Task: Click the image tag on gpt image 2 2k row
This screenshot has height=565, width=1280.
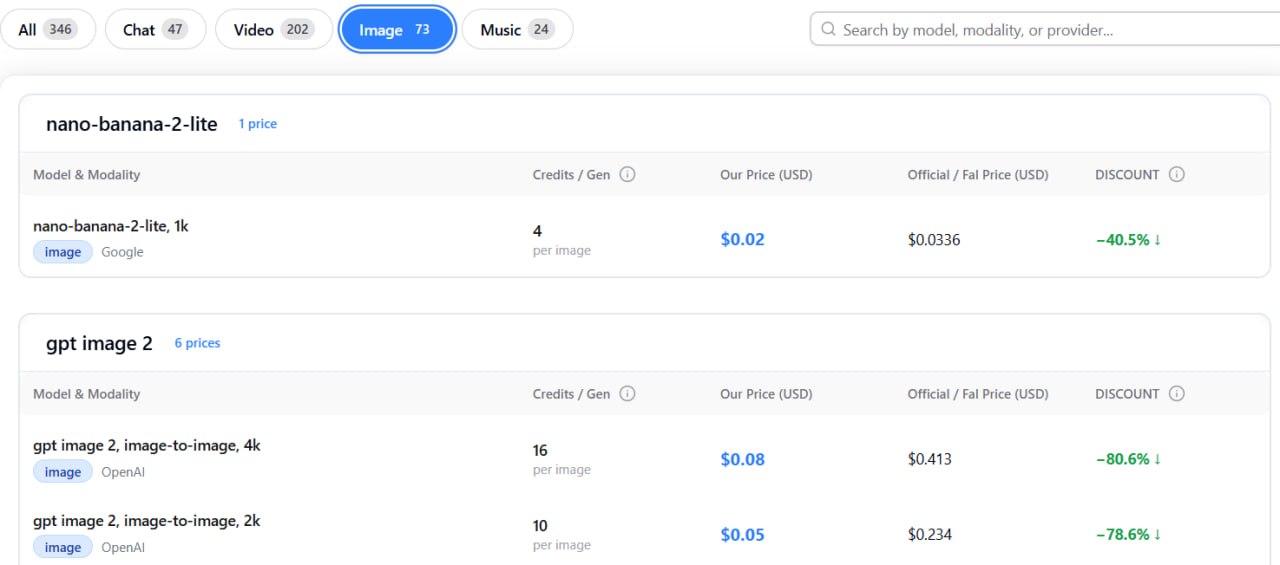Action: point(63,547)
